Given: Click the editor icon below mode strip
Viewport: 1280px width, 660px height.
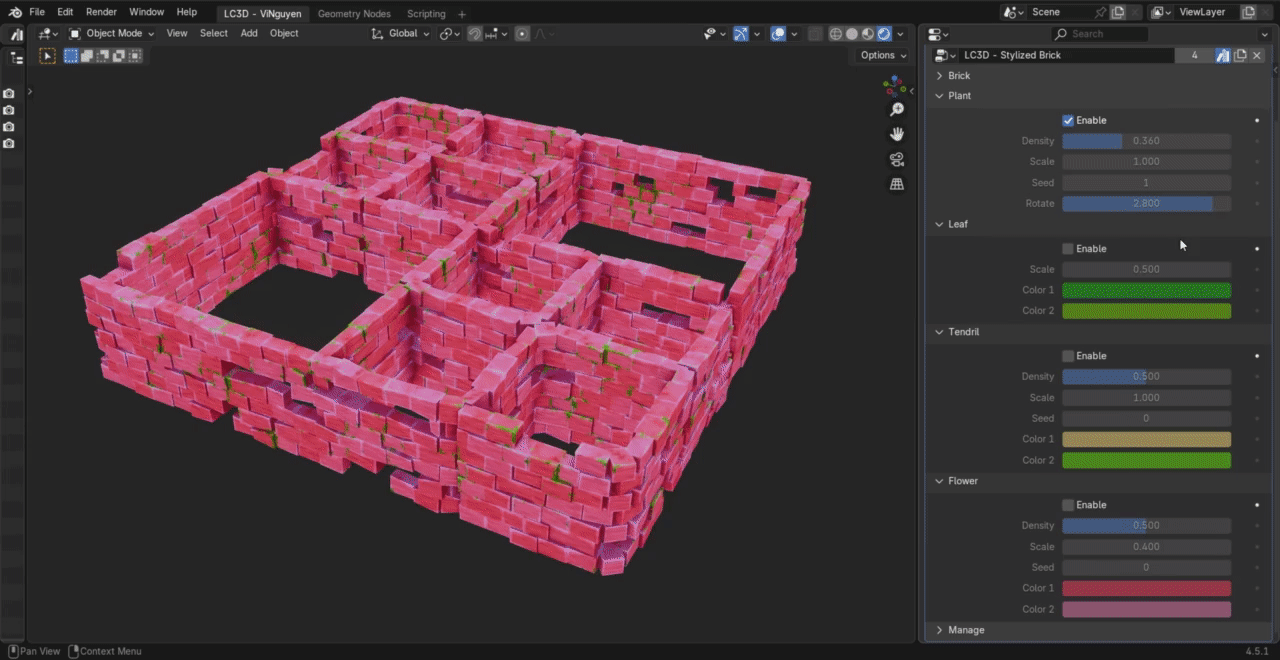Looking at the screenshot, I should point(16,58).
